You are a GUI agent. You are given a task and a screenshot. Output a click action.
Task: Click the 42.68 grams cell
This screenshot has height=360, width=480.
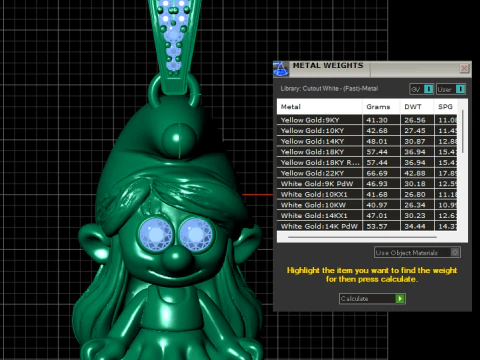tap(381, 131)
